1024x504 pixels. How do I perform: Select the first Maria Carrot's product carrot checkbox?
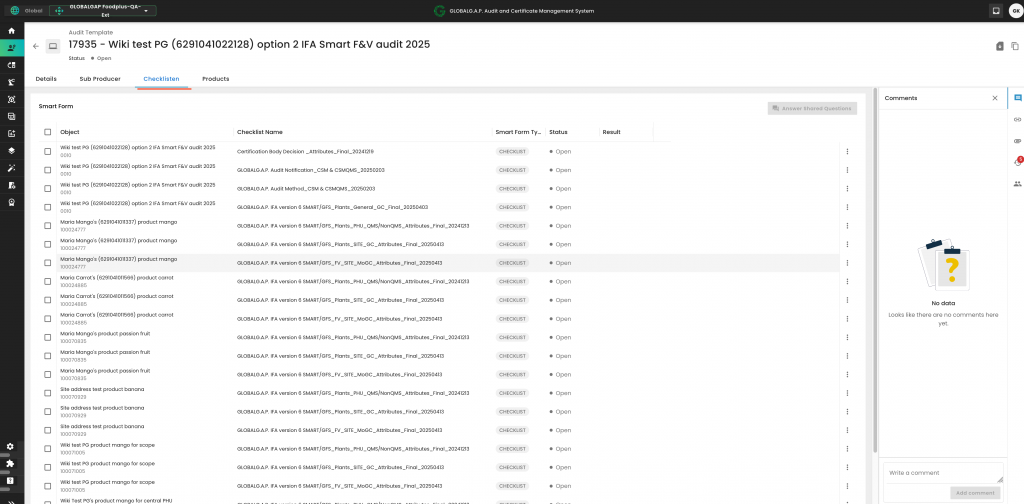tap(47, 280)
